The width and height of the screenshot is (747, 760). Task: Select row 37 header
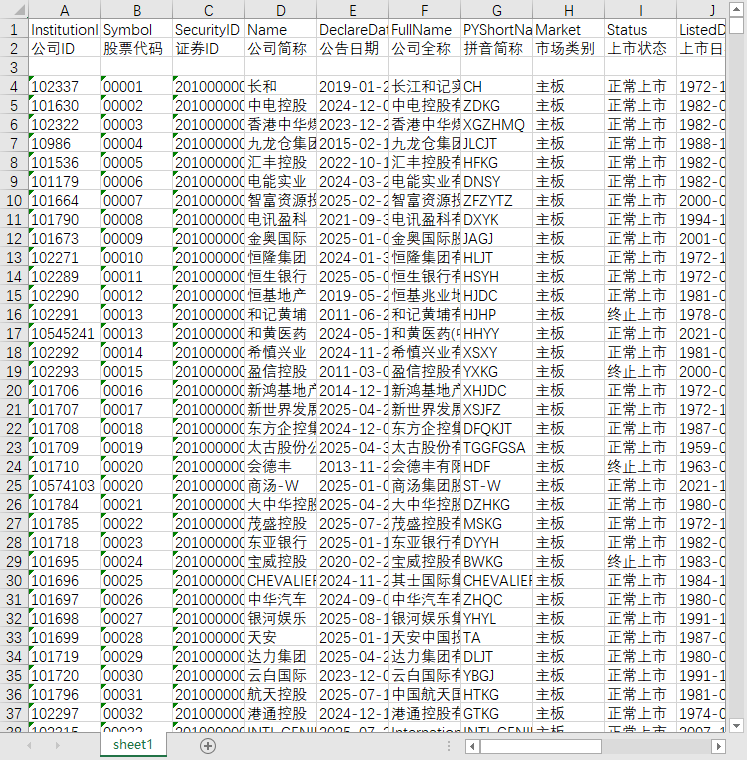coord(14,713)
